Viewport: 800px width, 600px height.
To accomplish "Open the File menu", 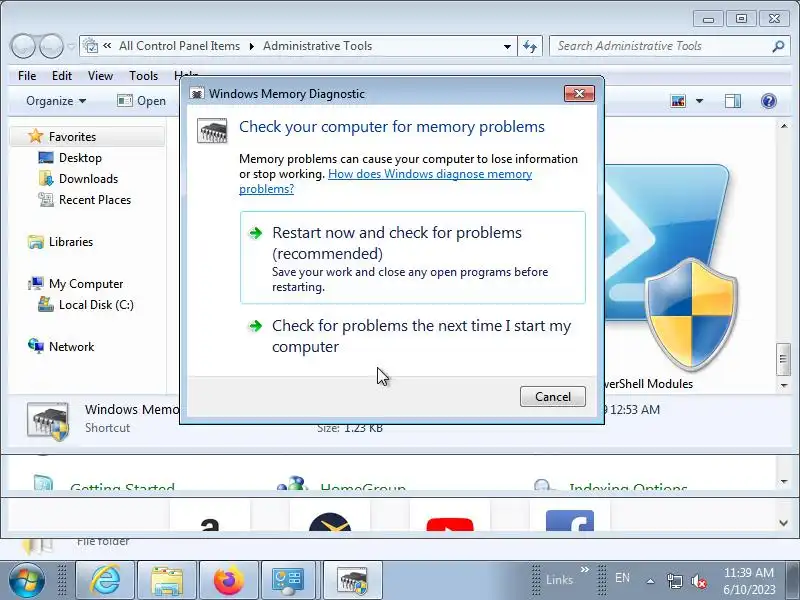I will point(27,76).
